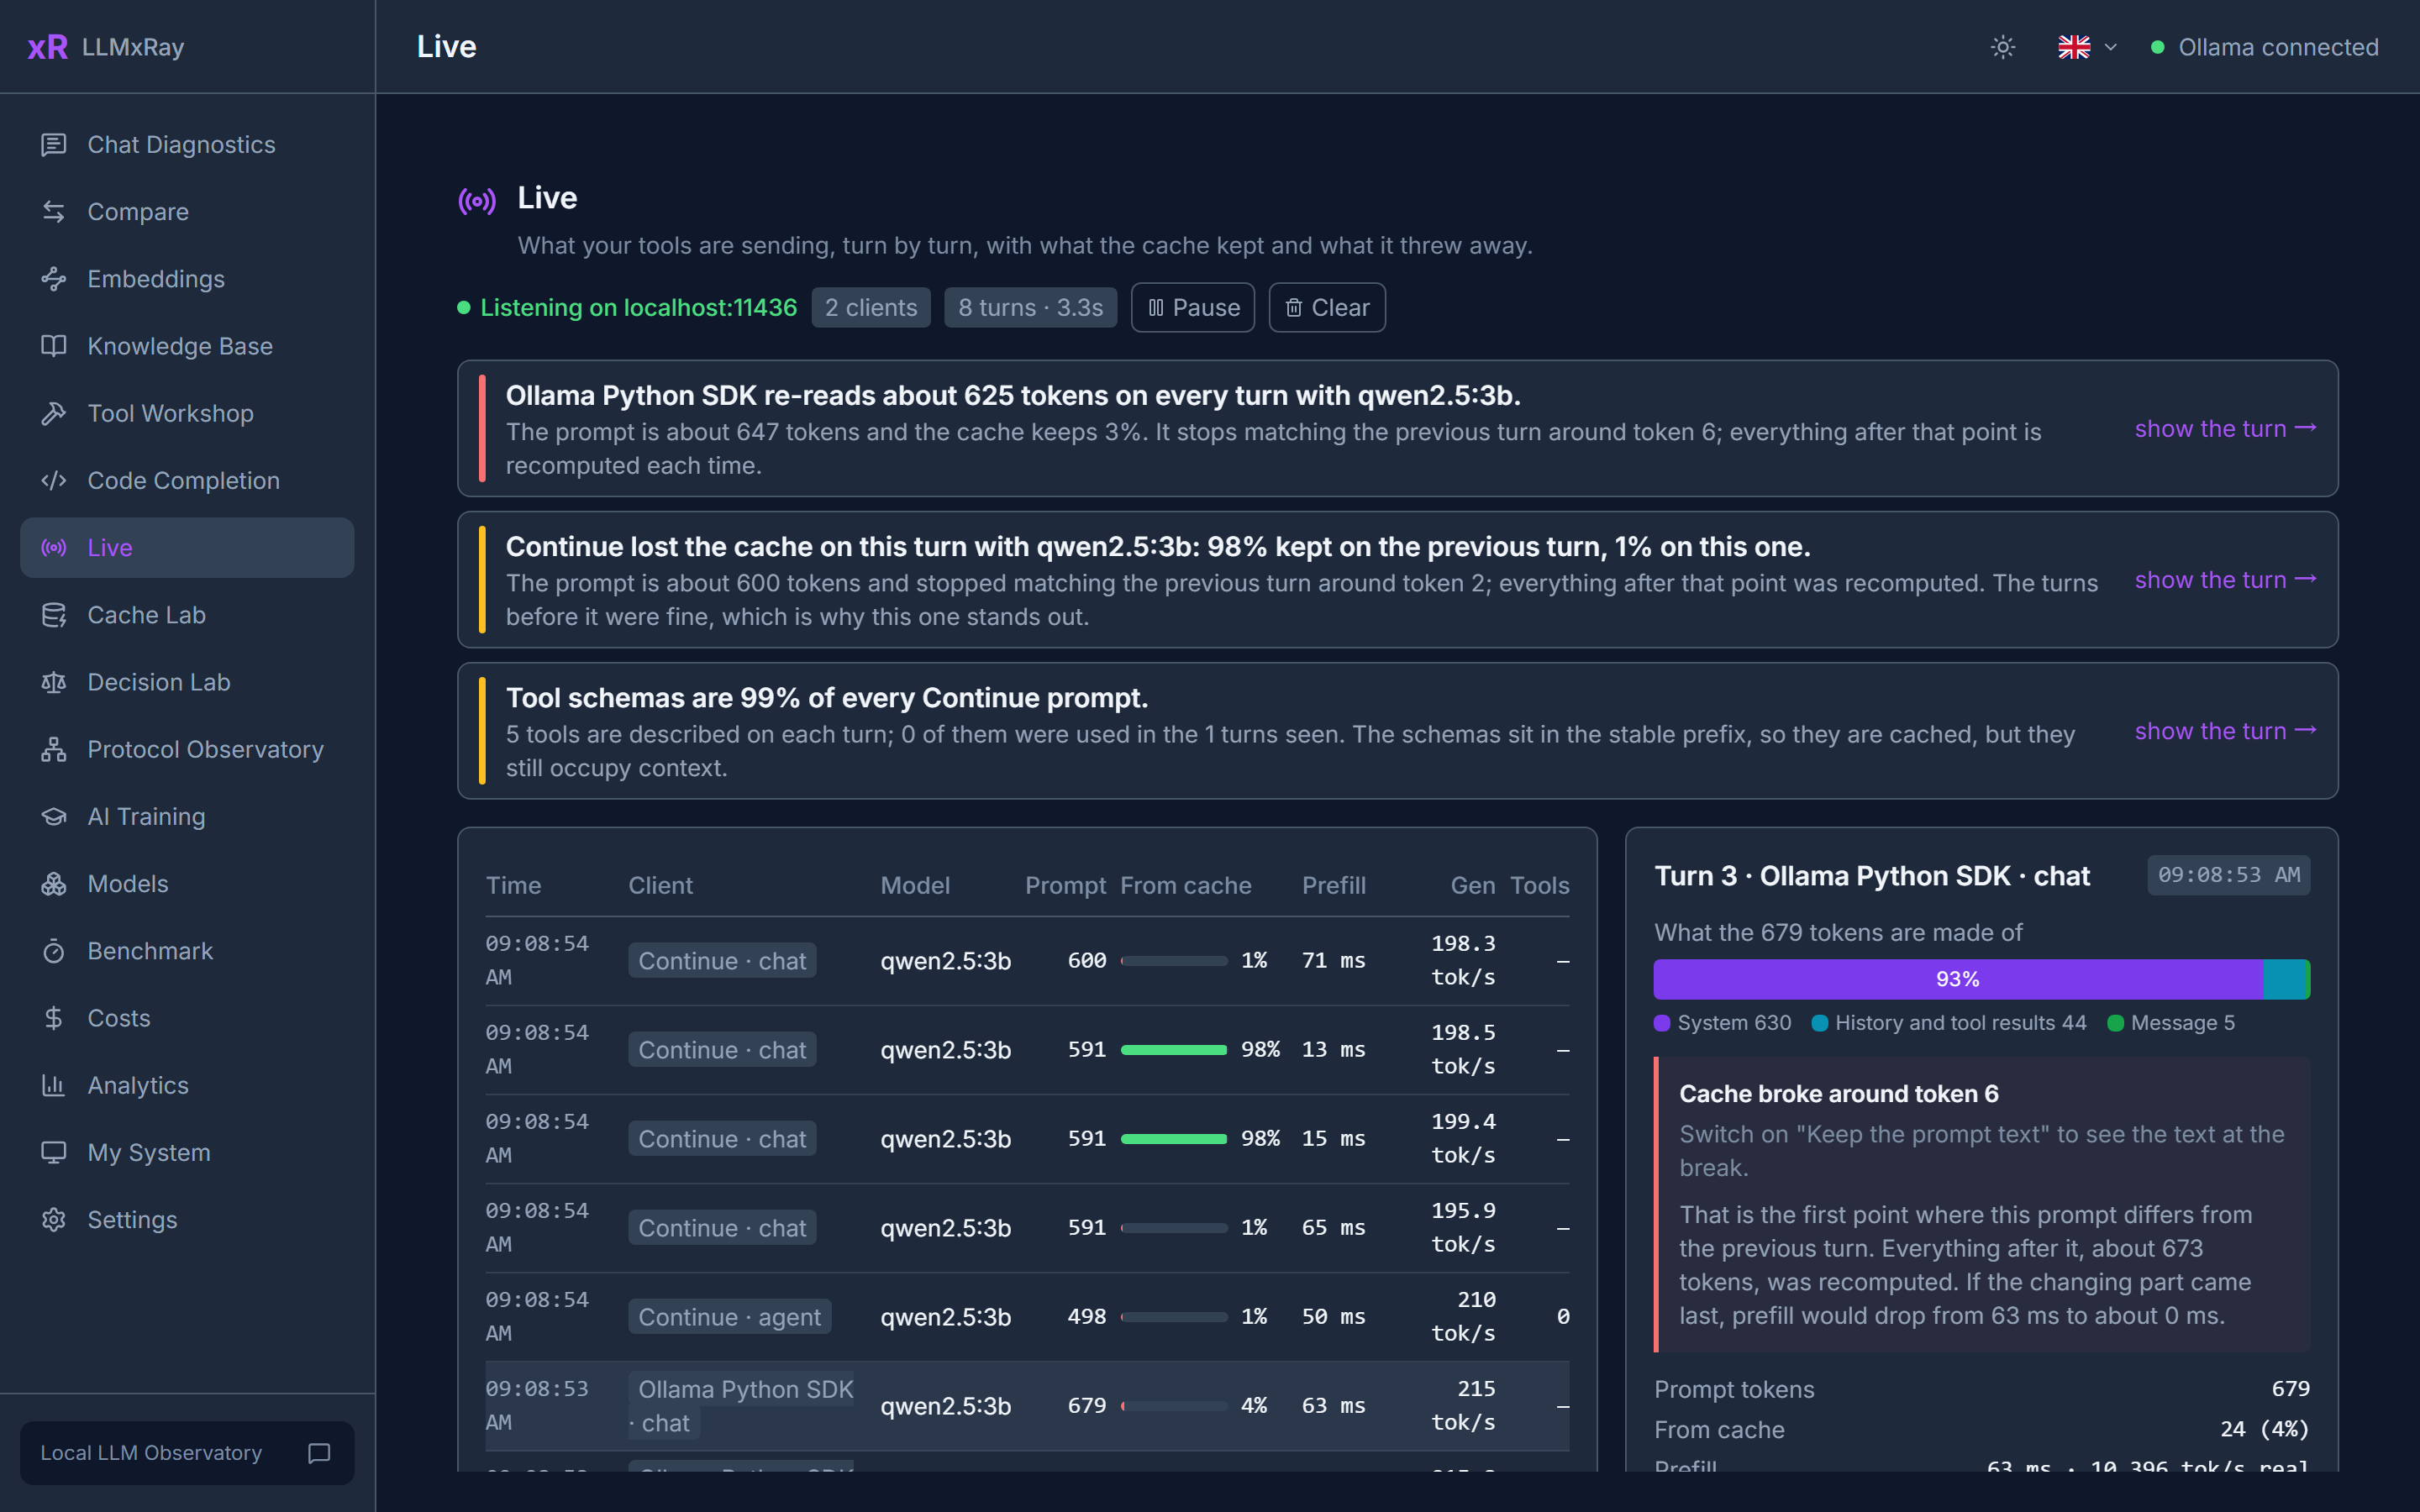Open the Costs dollar icon
Viewport: 2420px width, 1512px height.
point(54,1018)
